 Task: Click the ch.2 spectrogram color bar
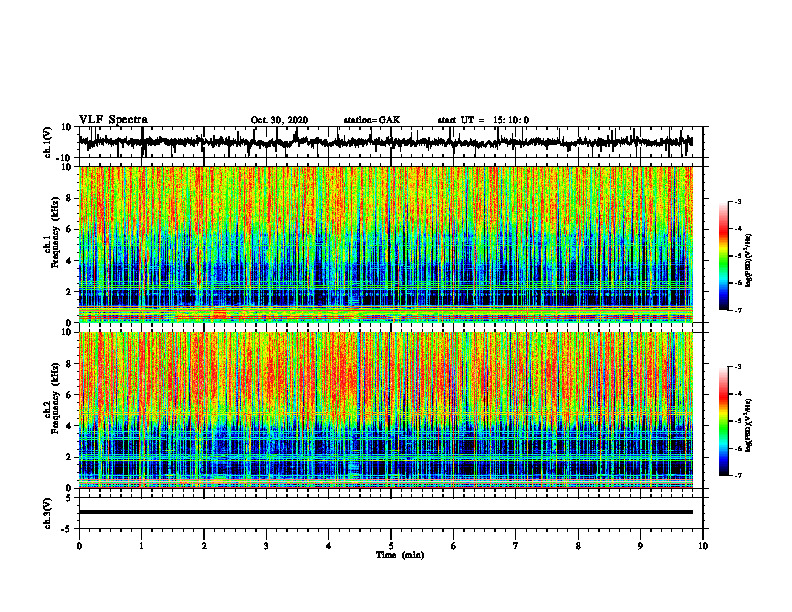click(723, 421)
